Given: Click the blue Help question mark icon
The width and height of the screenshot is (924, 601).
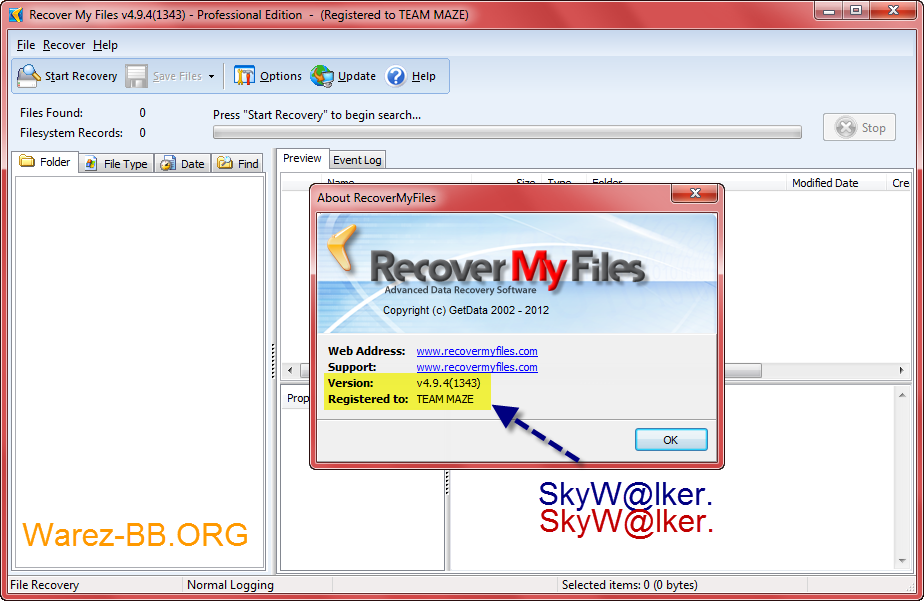Looking at the screenshot, I should (x=396, y=76).
